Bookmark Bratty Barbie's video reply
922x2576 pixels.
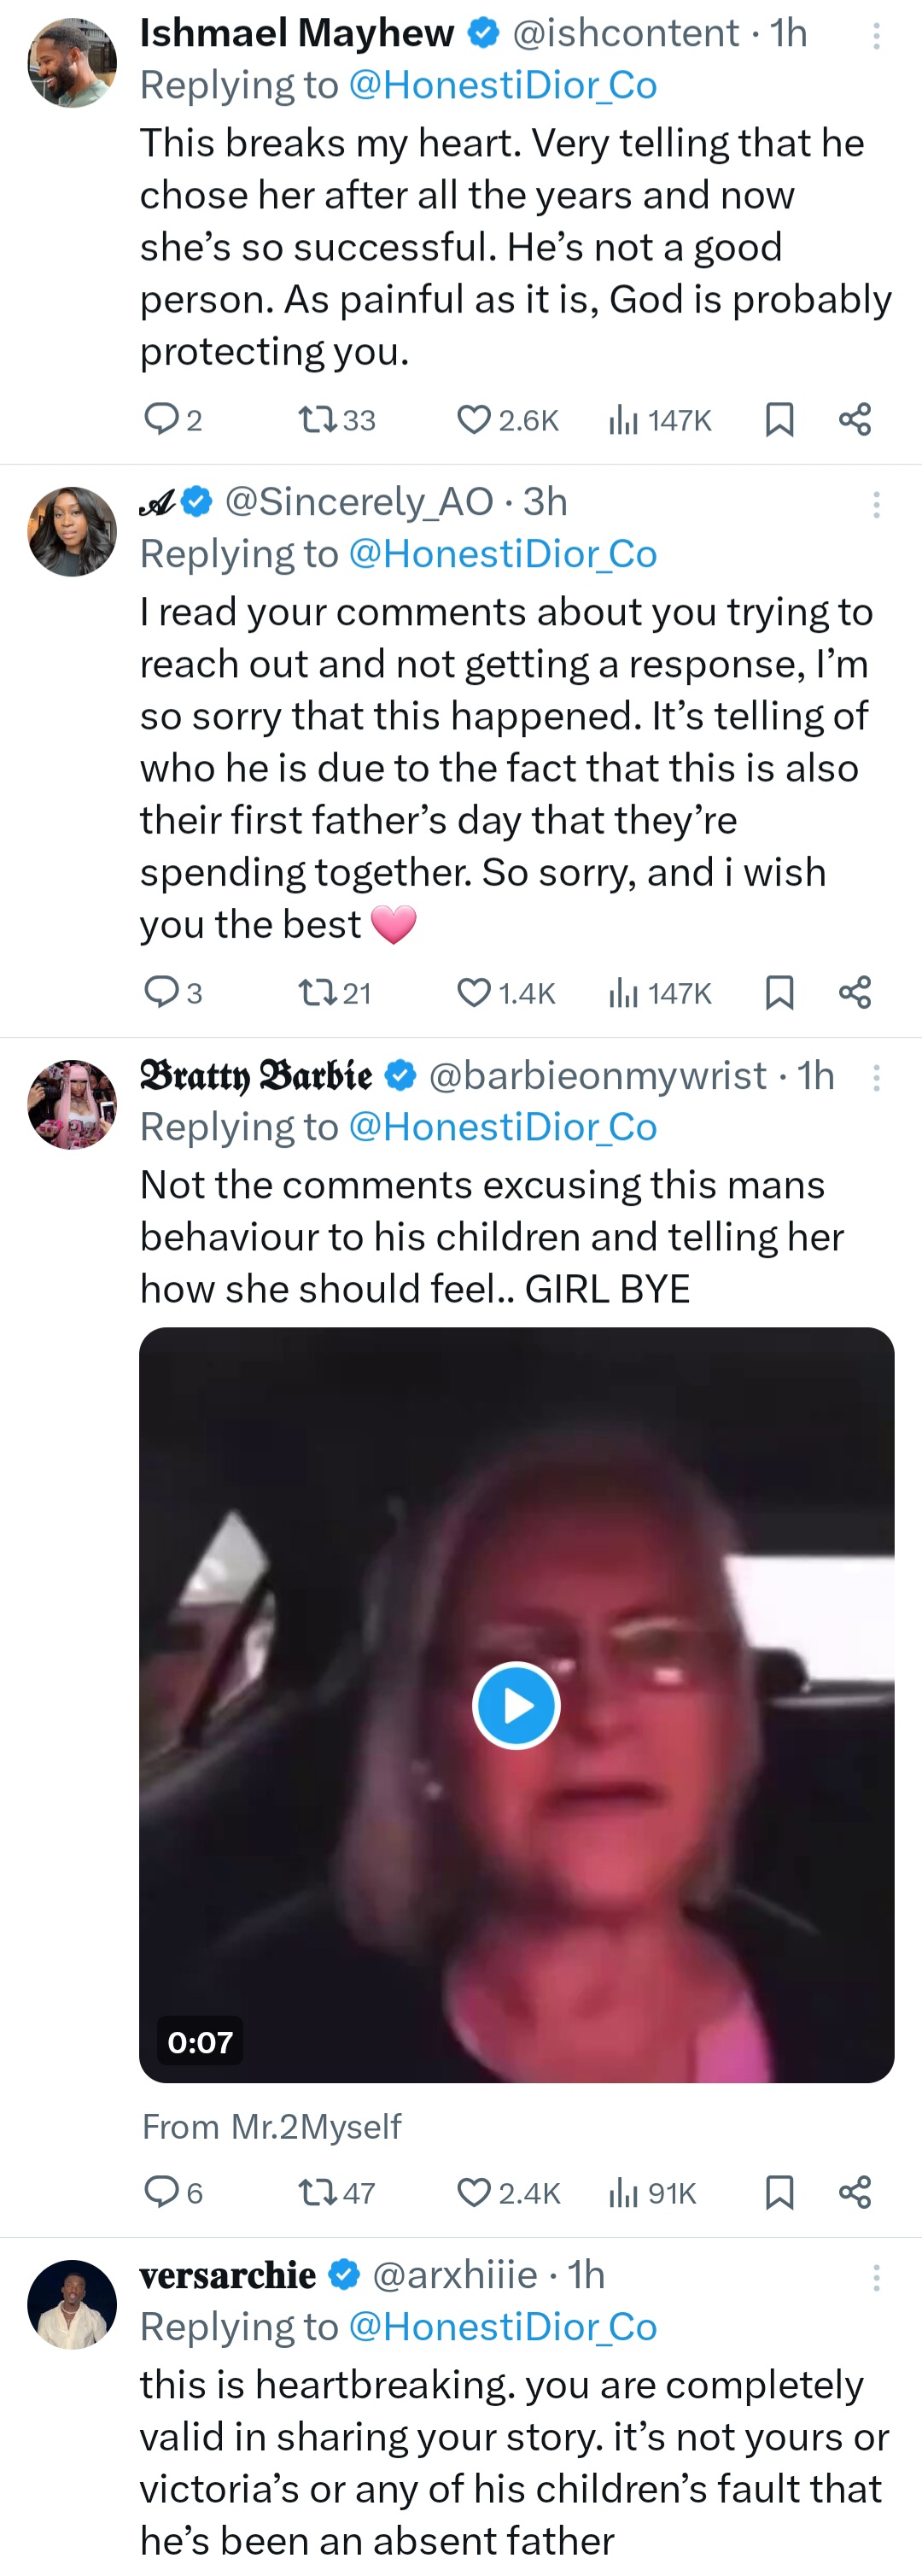[779, 2193]
